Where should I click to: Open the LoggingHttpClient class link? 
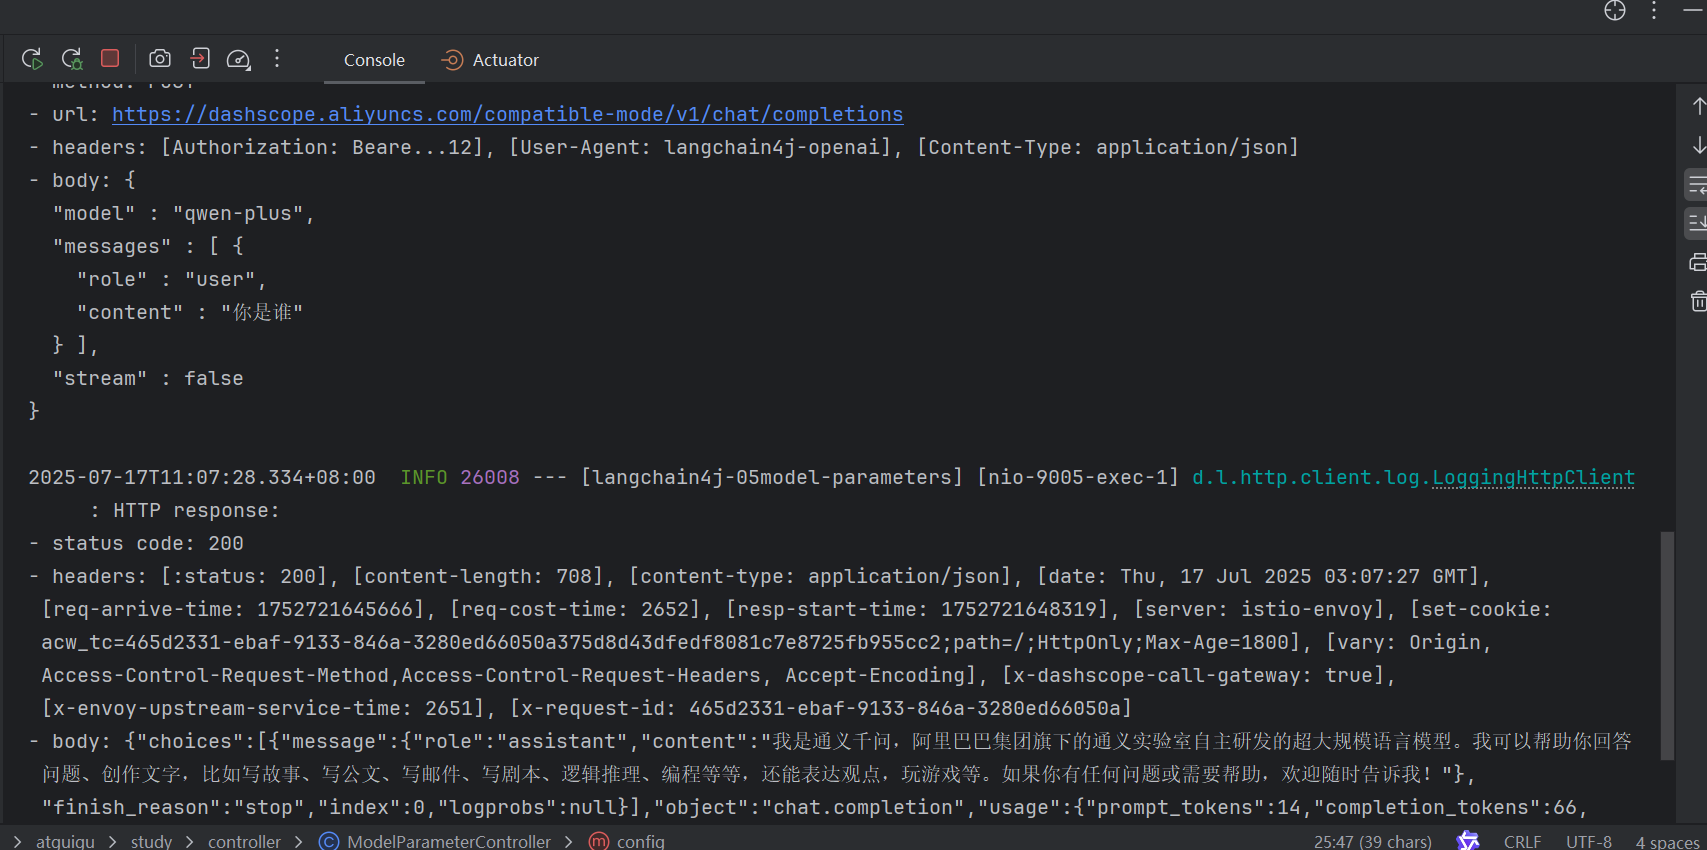pyautogui.click(x=1533, y=477)
